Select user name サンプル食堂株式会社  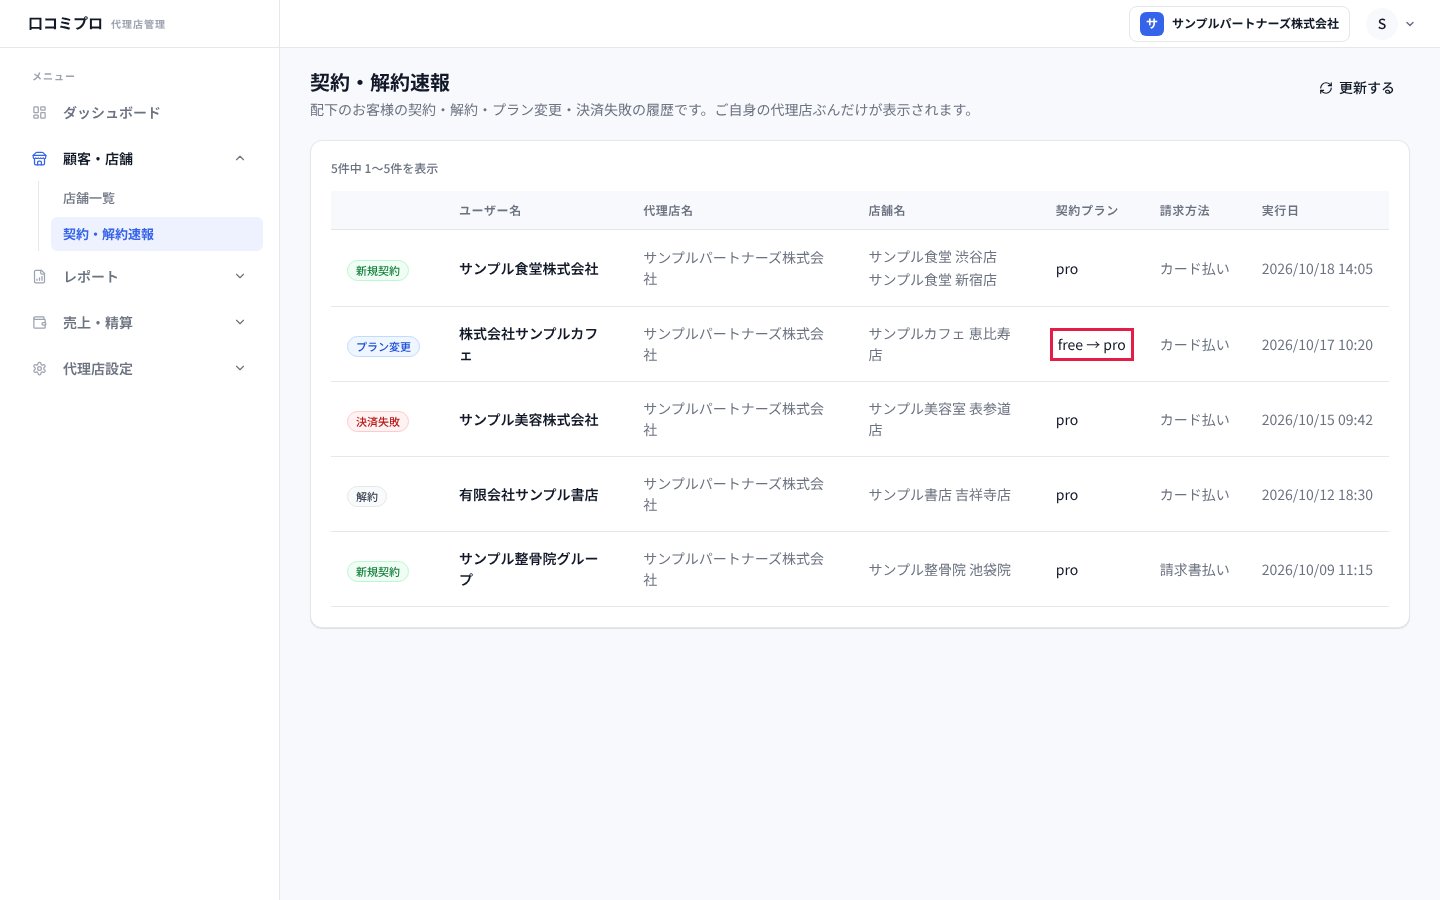pos(528,269)
